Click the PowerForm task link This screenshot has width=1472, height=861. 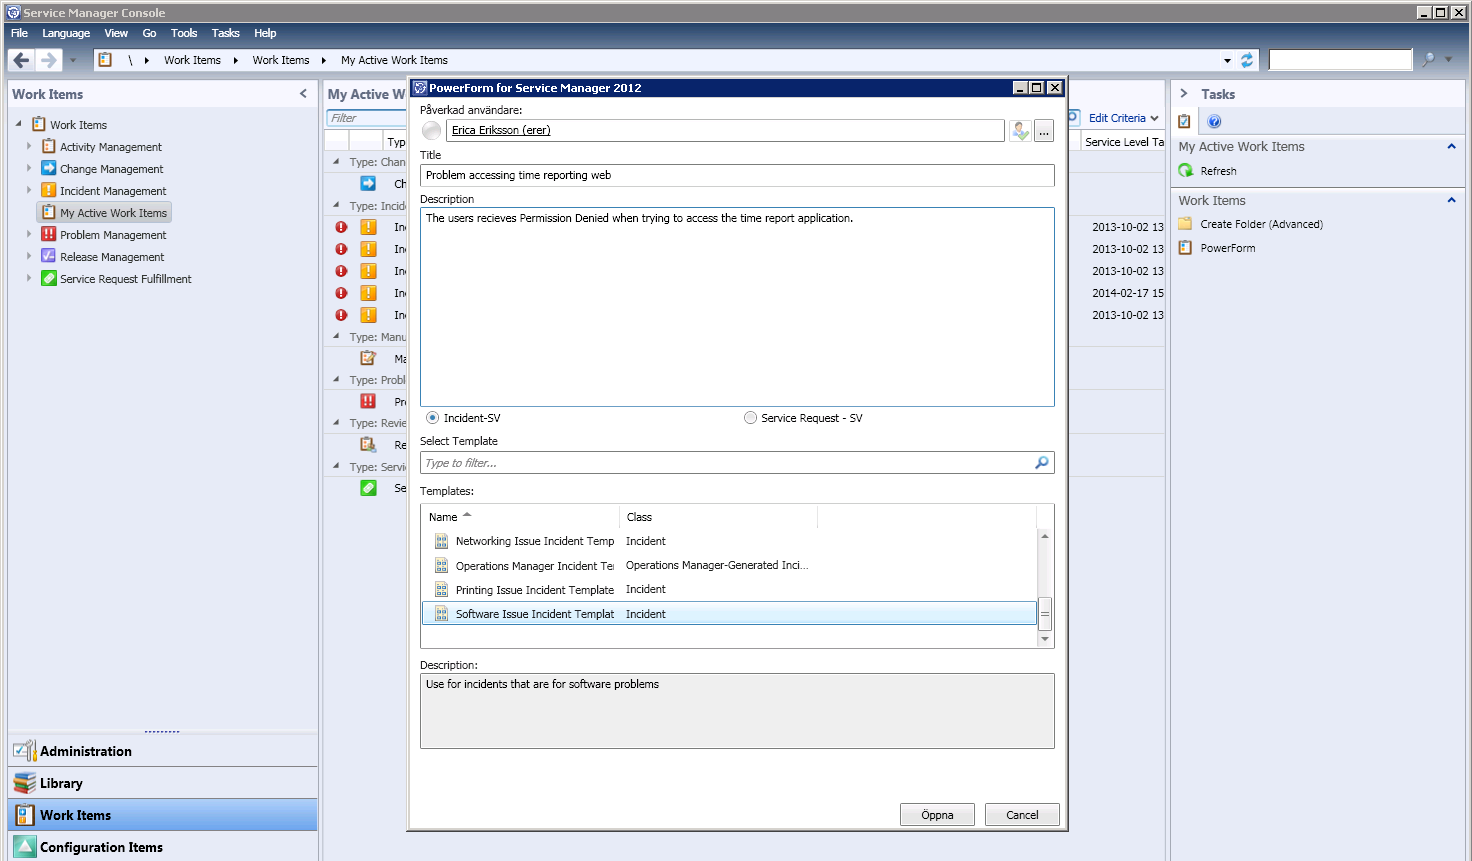click(x=1227, y=248)
